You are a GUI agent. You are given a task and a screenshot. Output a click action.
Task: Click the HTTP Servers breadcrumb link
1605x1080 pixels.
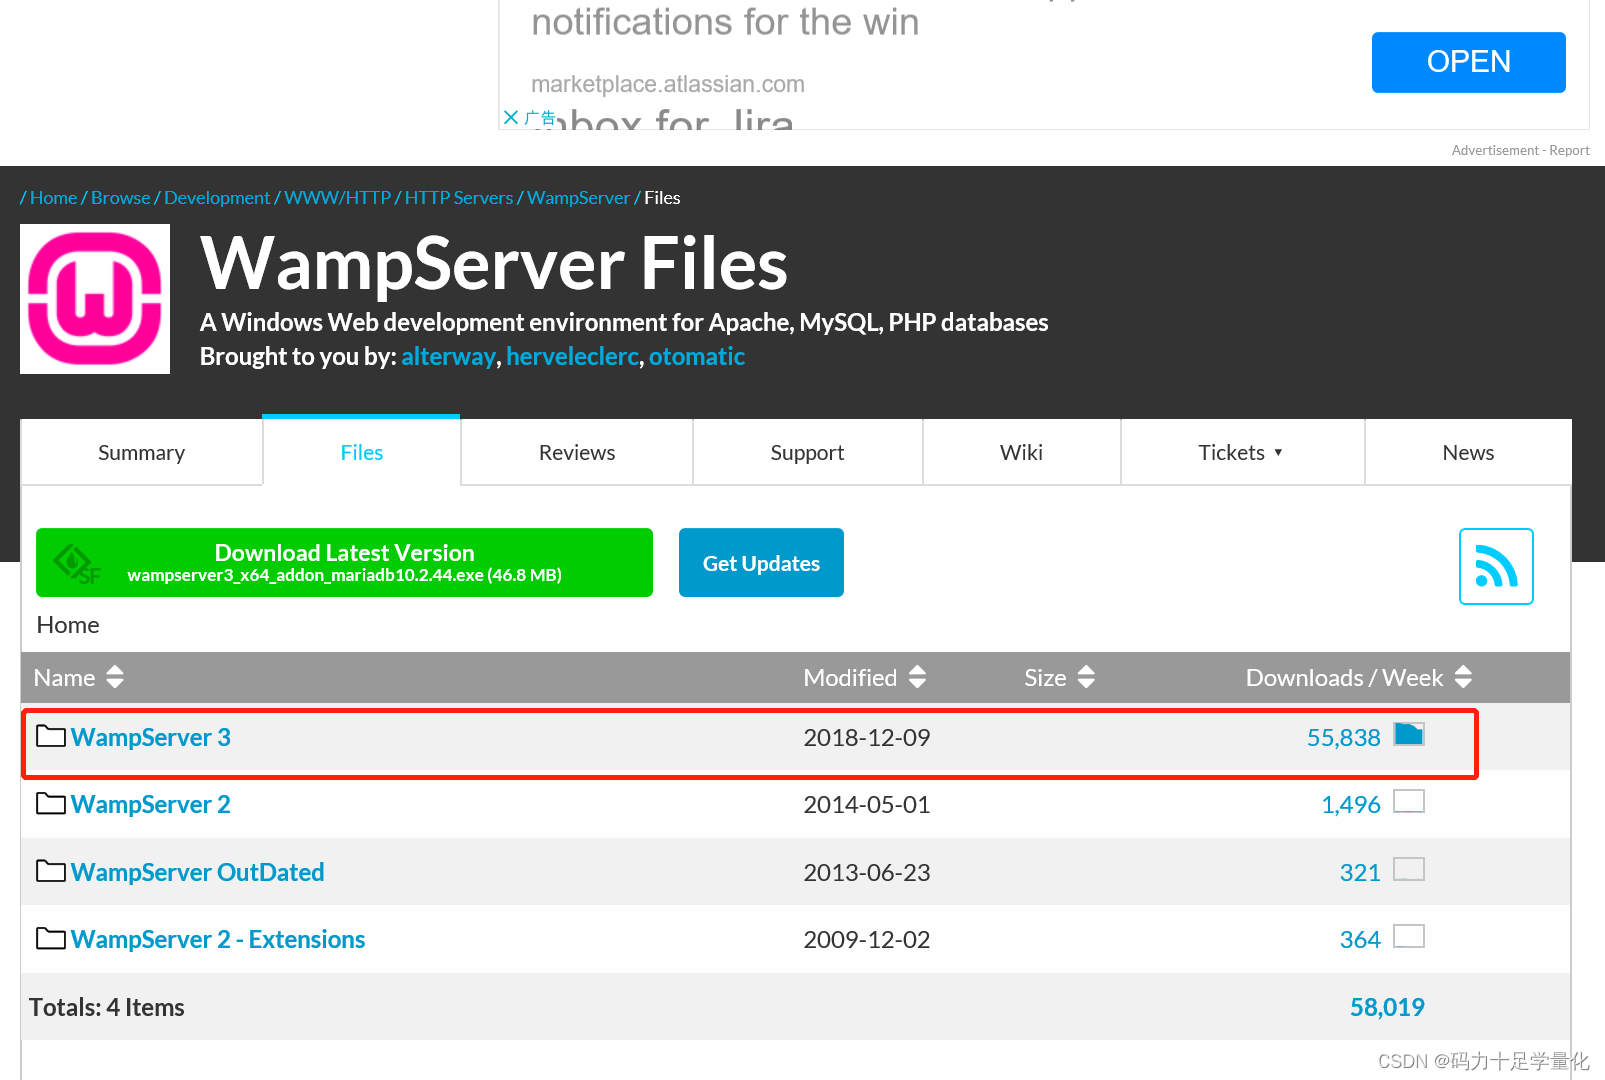[458, 197]
